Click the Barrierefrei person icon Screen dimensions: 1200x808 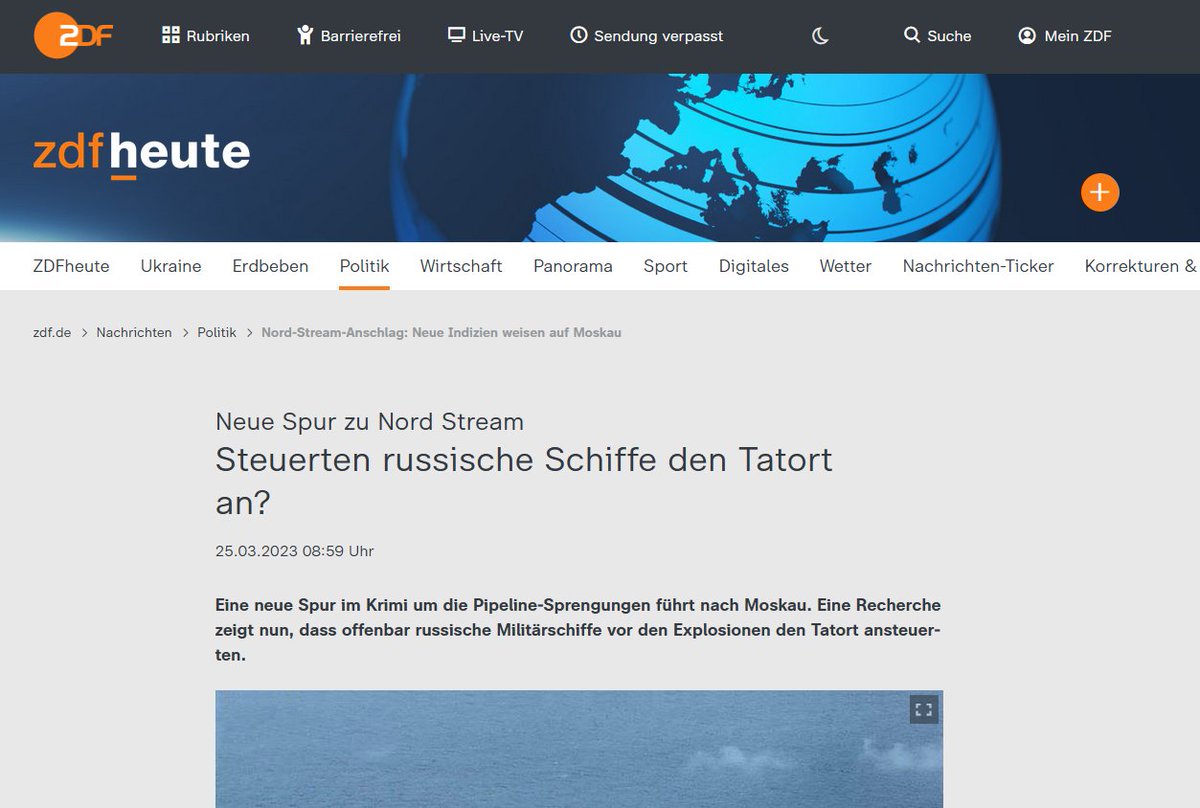pyautogui.click(x=305, y=36)
